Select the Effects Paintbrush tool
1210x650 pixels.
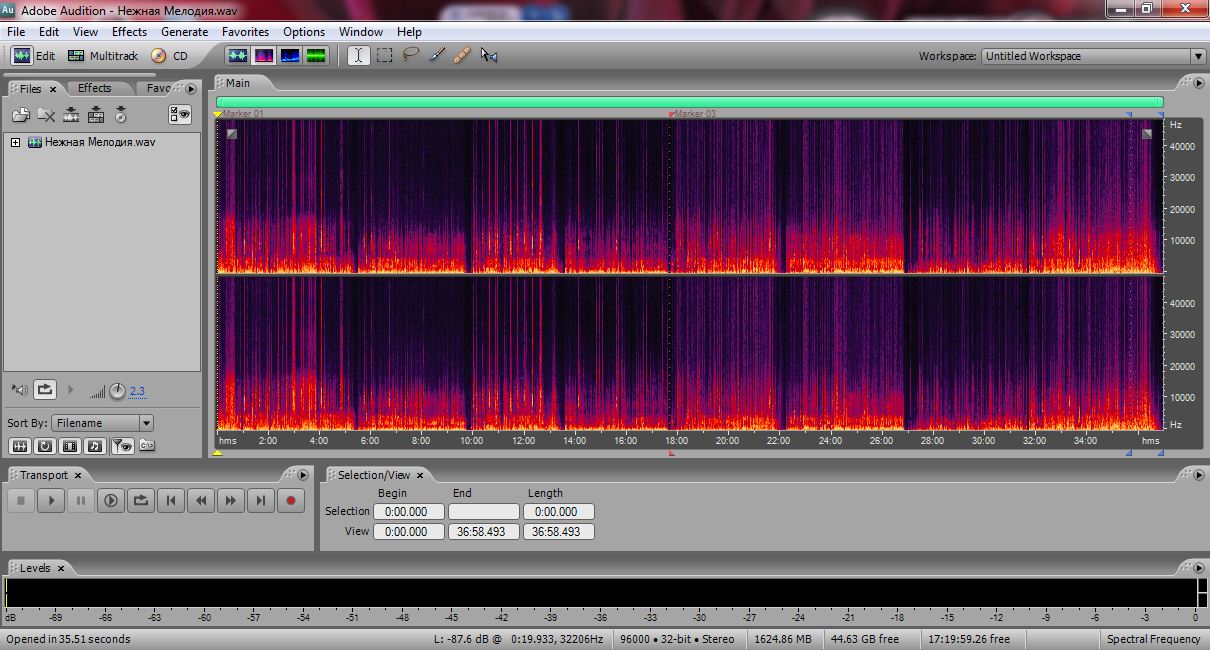(436, 56)
